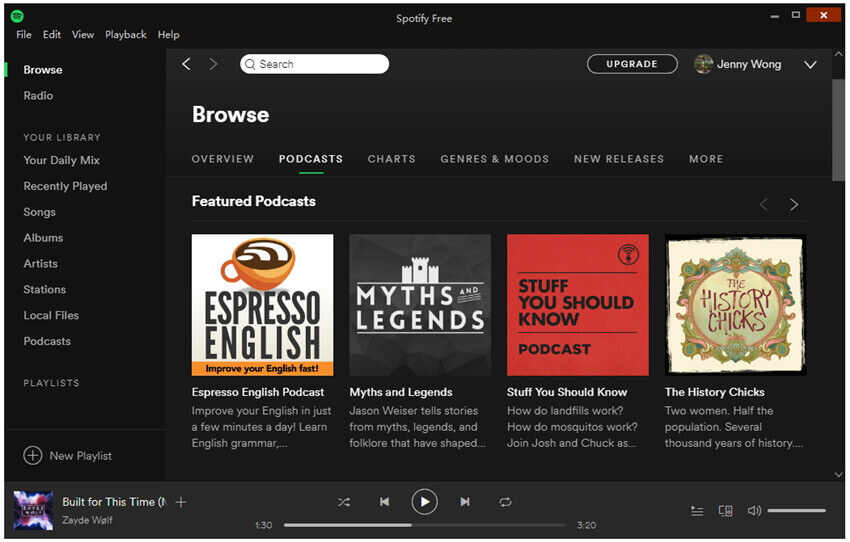Open Radio in the sidebar
The width and height of the screenshot is (850, 542).
tap(38, 95)
